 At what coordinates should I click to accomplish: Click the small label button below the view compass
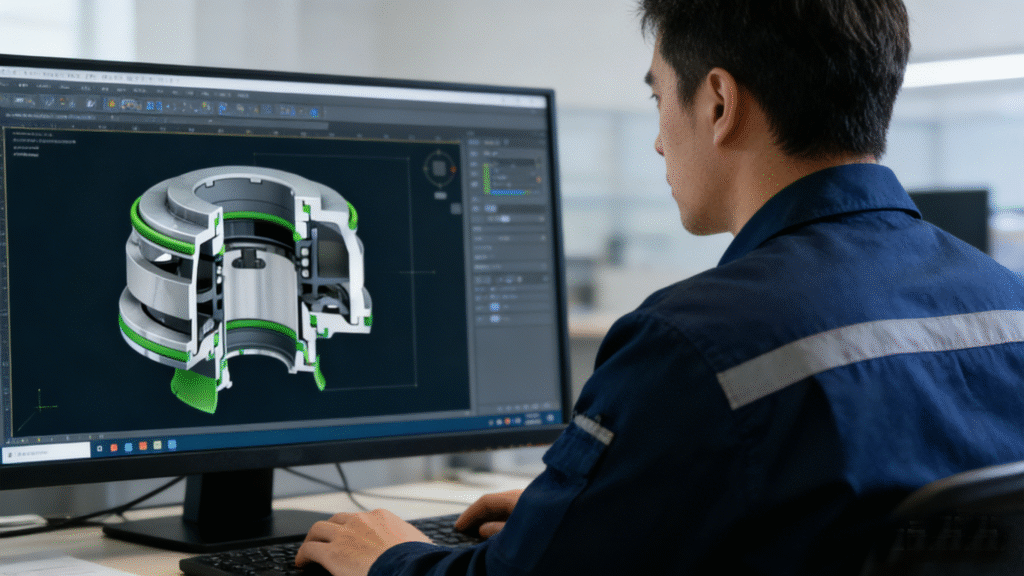click(x=439, y=194)
